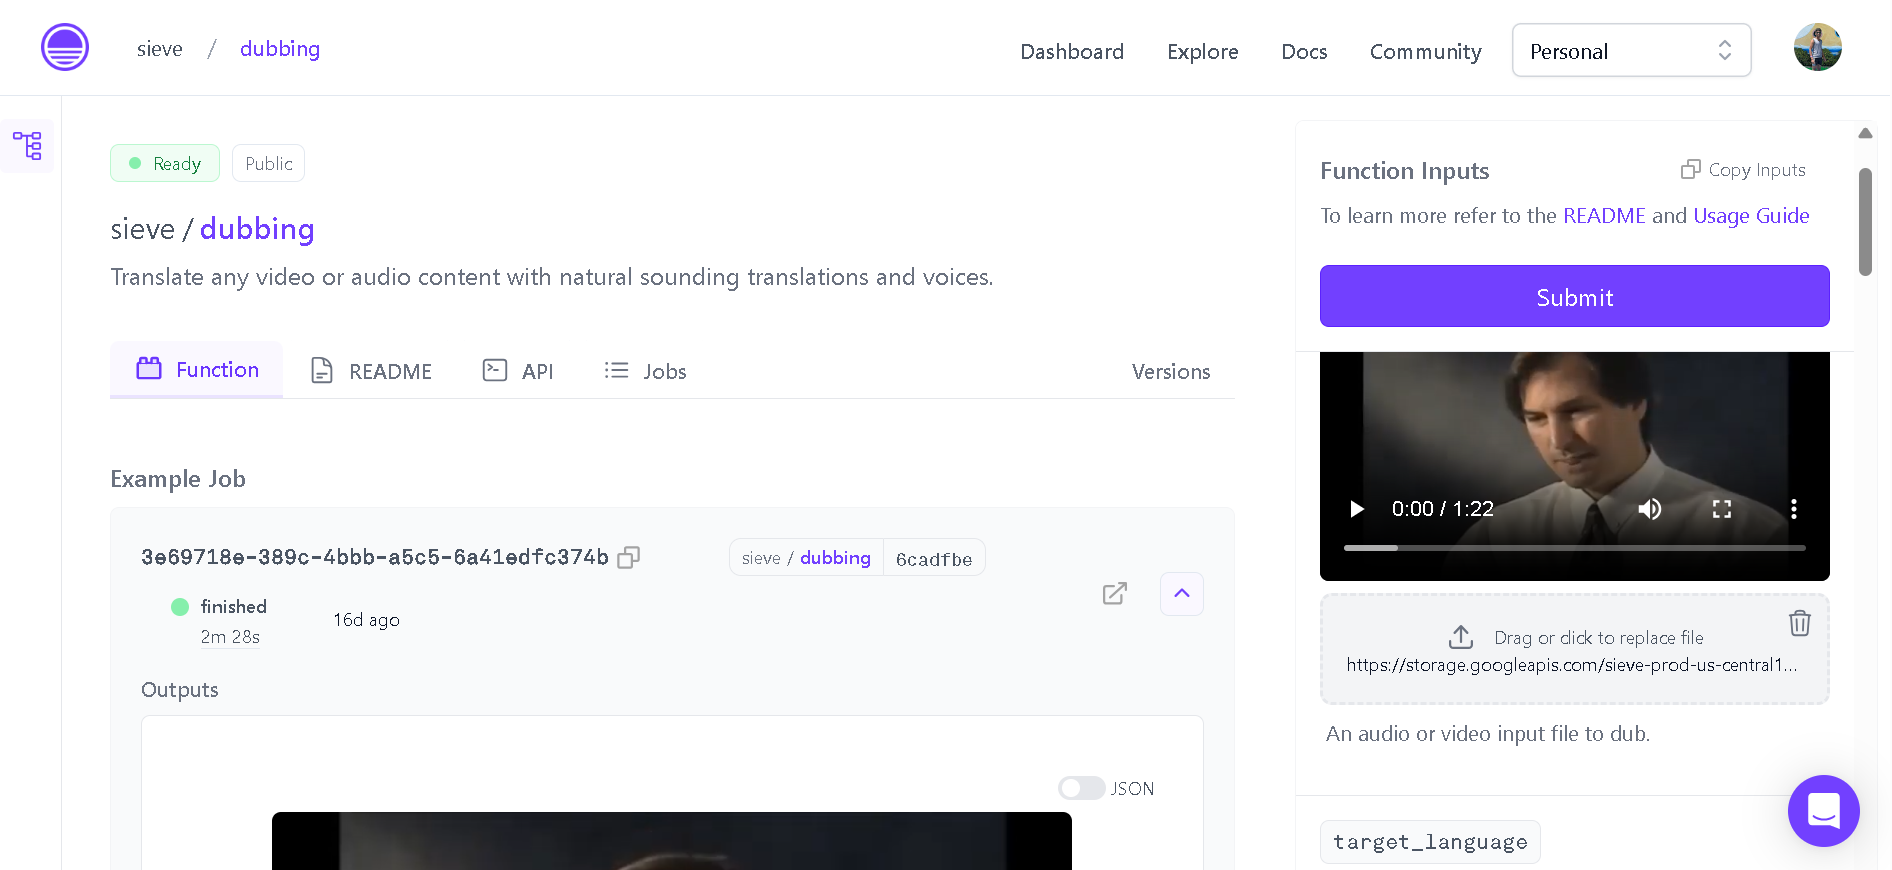Go to Dashboard
Viewport: 1892px width, 870px height.
coord(1071,51)
